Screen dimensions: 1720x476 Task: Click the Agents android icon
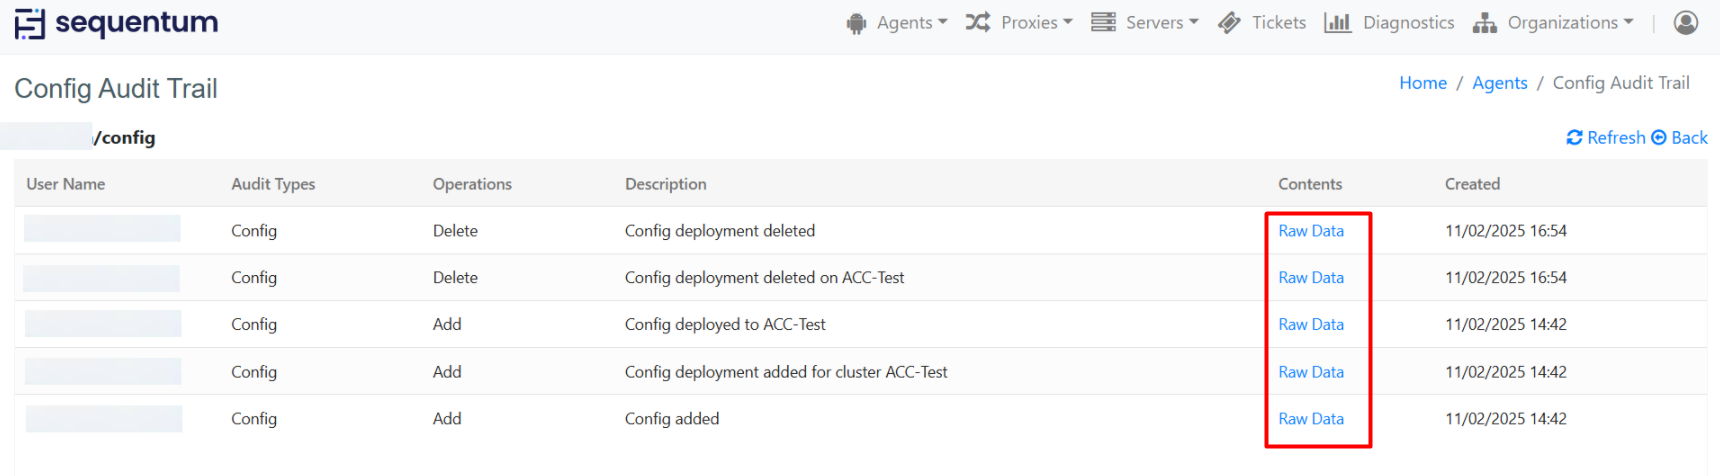click(x=856, y=23)
